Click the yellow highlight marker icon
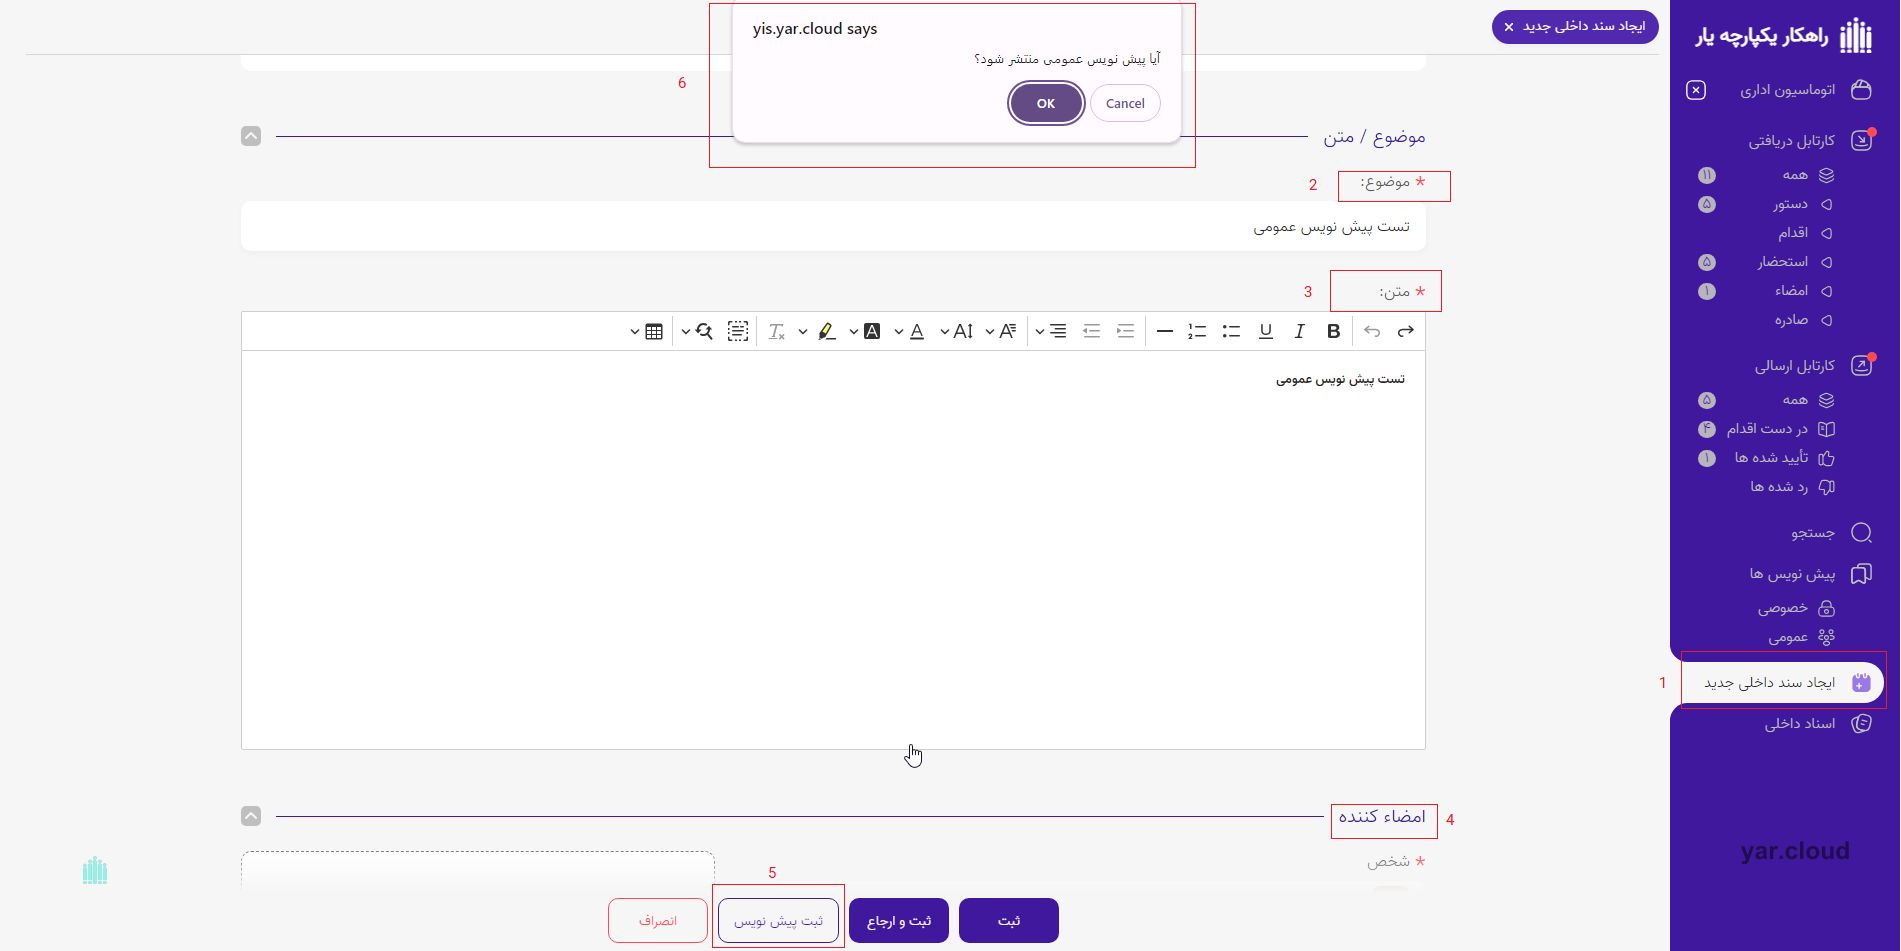 pyautogui.click(x=826, y=331)
